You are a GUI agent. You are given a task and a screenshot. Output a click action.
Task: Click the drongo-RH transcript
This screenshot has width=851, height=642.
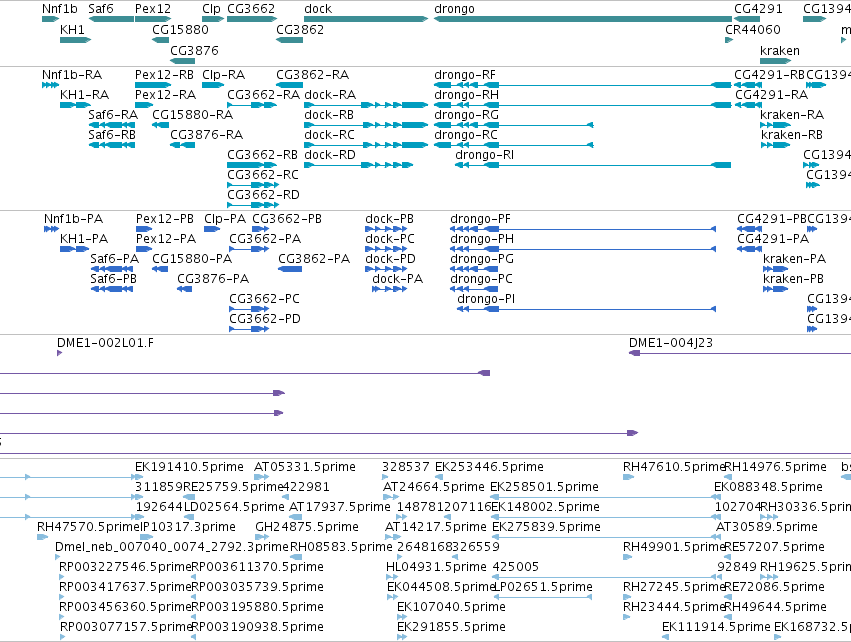tap(583, 105)
